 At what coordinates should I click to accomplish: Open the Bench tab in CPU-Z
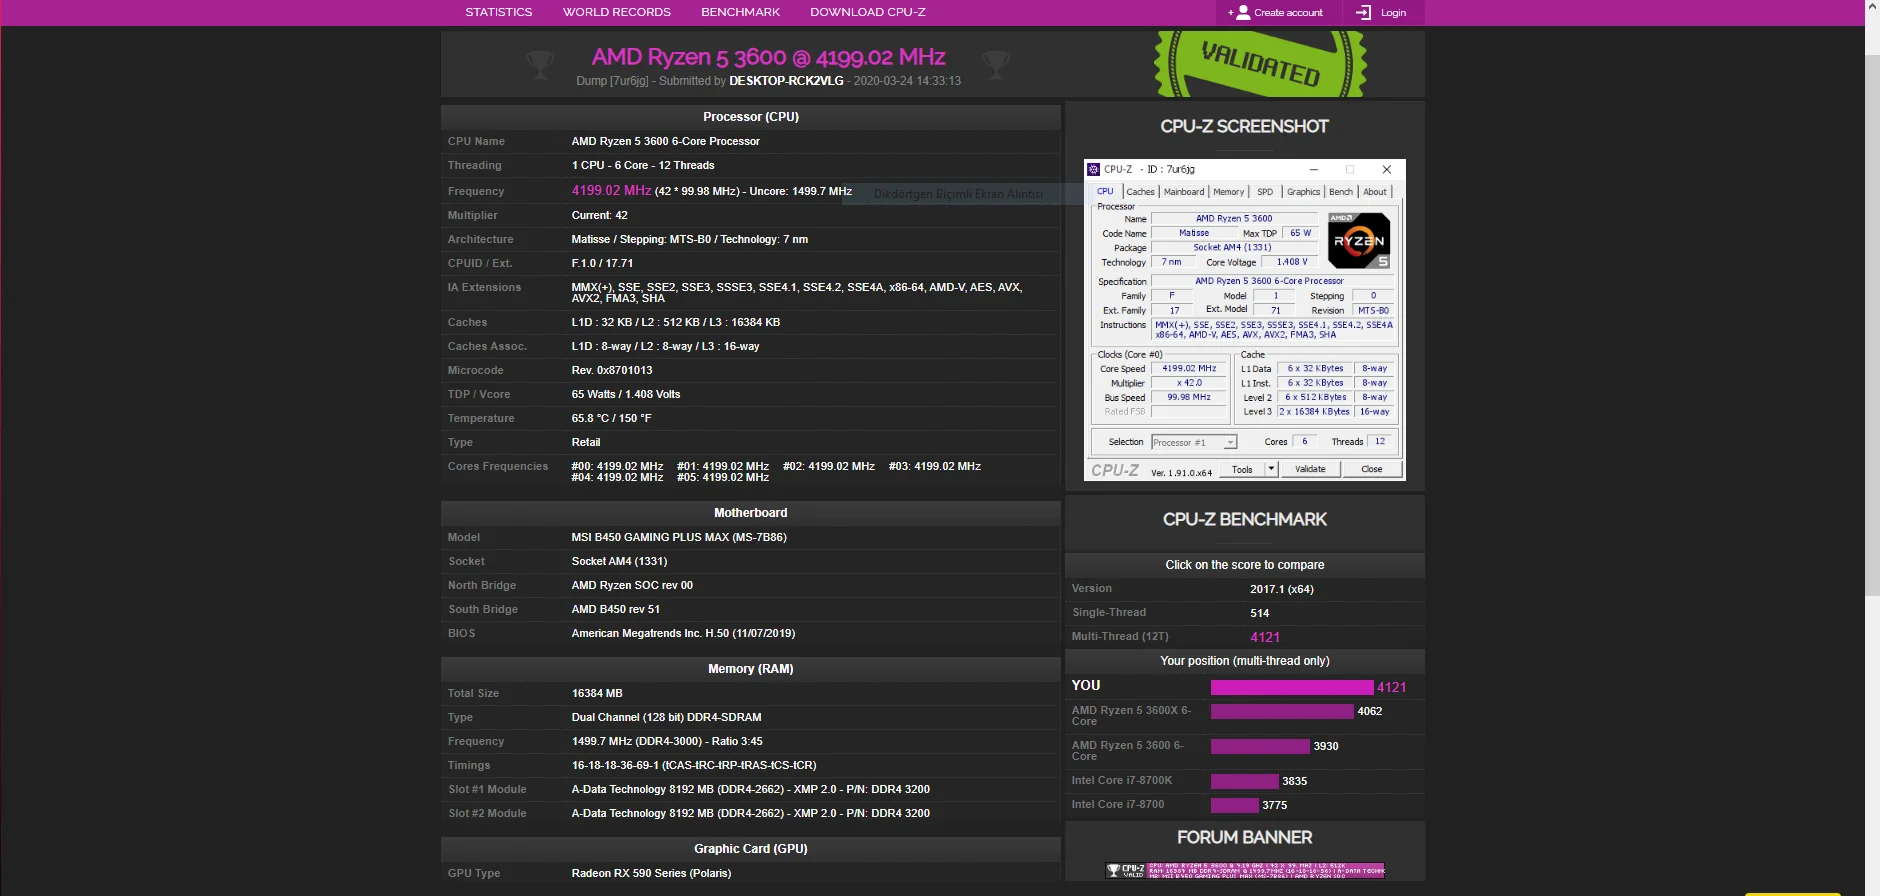click(x=1341, y=192)
